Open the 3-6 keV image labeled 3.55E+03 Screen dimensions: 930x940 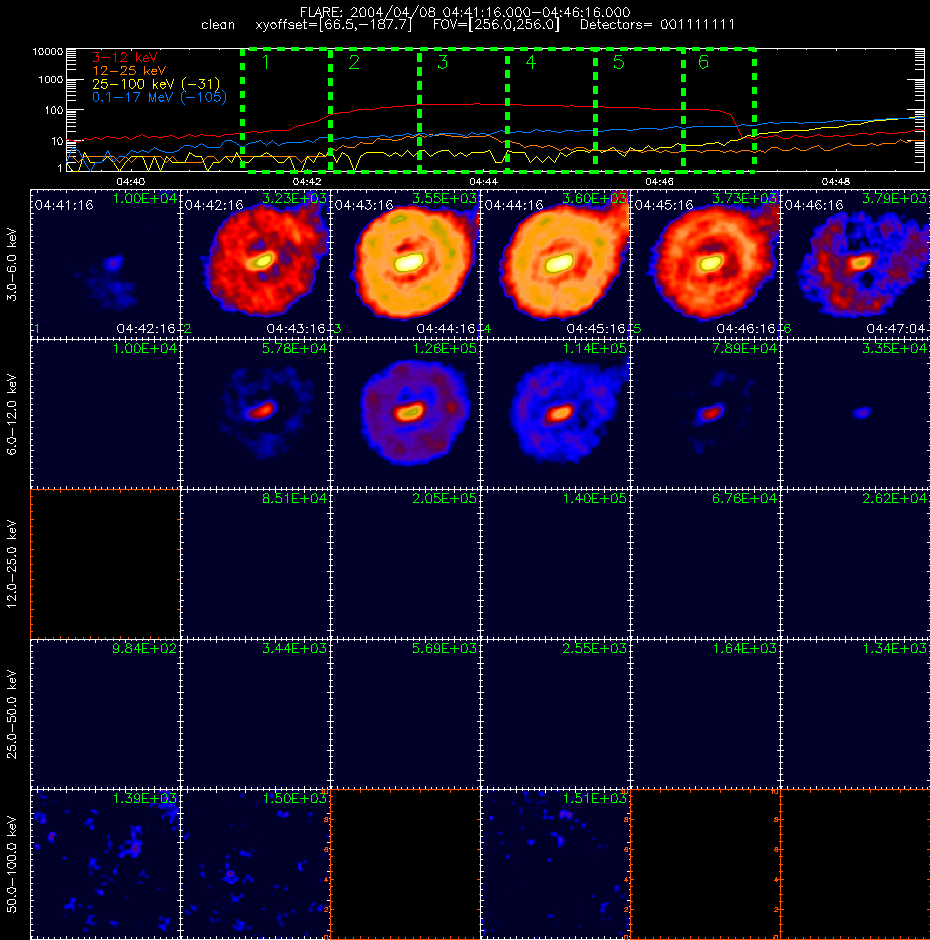coord(405,264)
